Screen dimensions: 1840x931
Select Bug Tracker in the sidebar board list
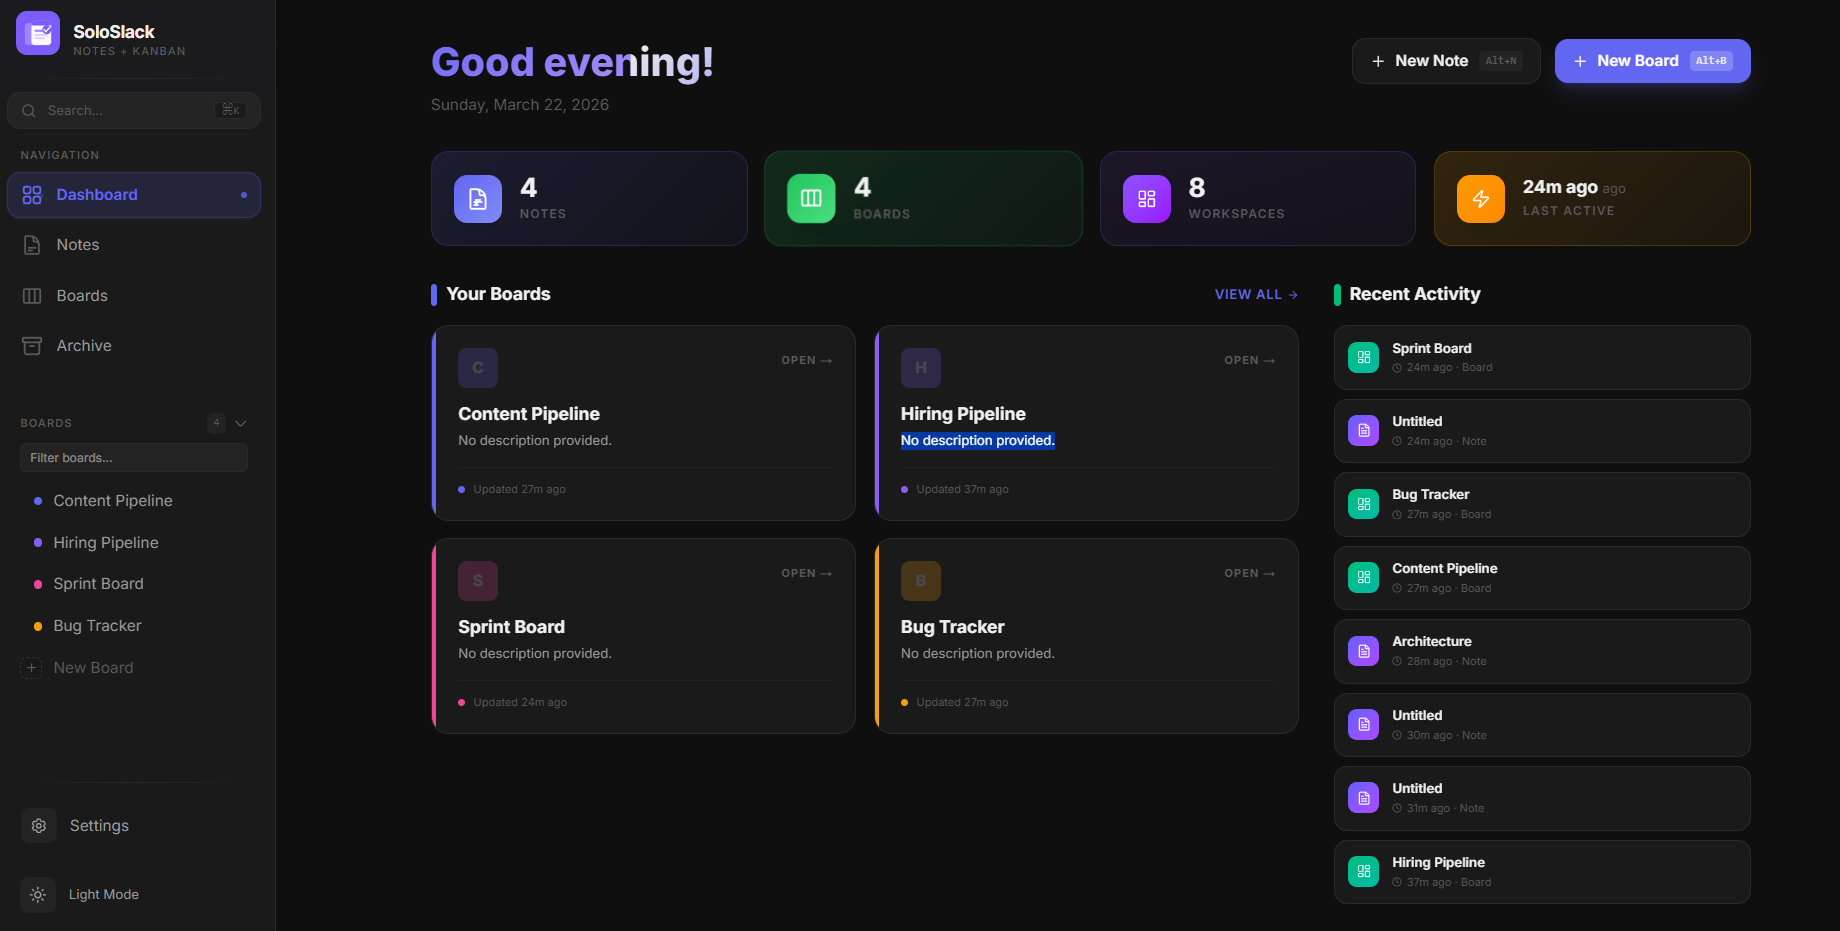coord(97,625)
